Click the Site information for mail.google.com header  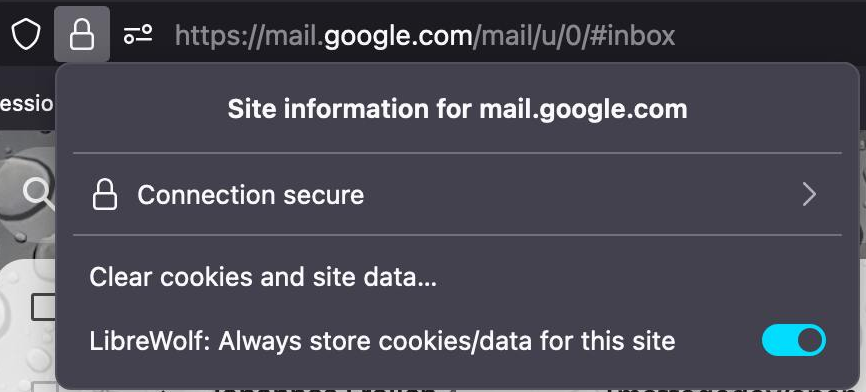457,109
